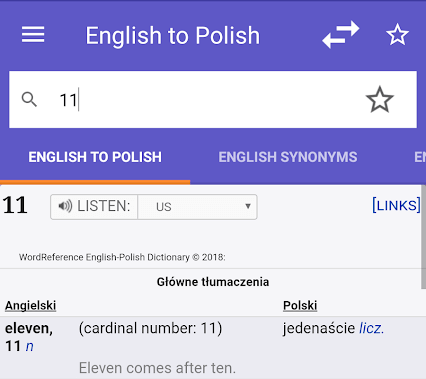
Task: Click inside the search field containing 11
Action: [x=213, y=99]
